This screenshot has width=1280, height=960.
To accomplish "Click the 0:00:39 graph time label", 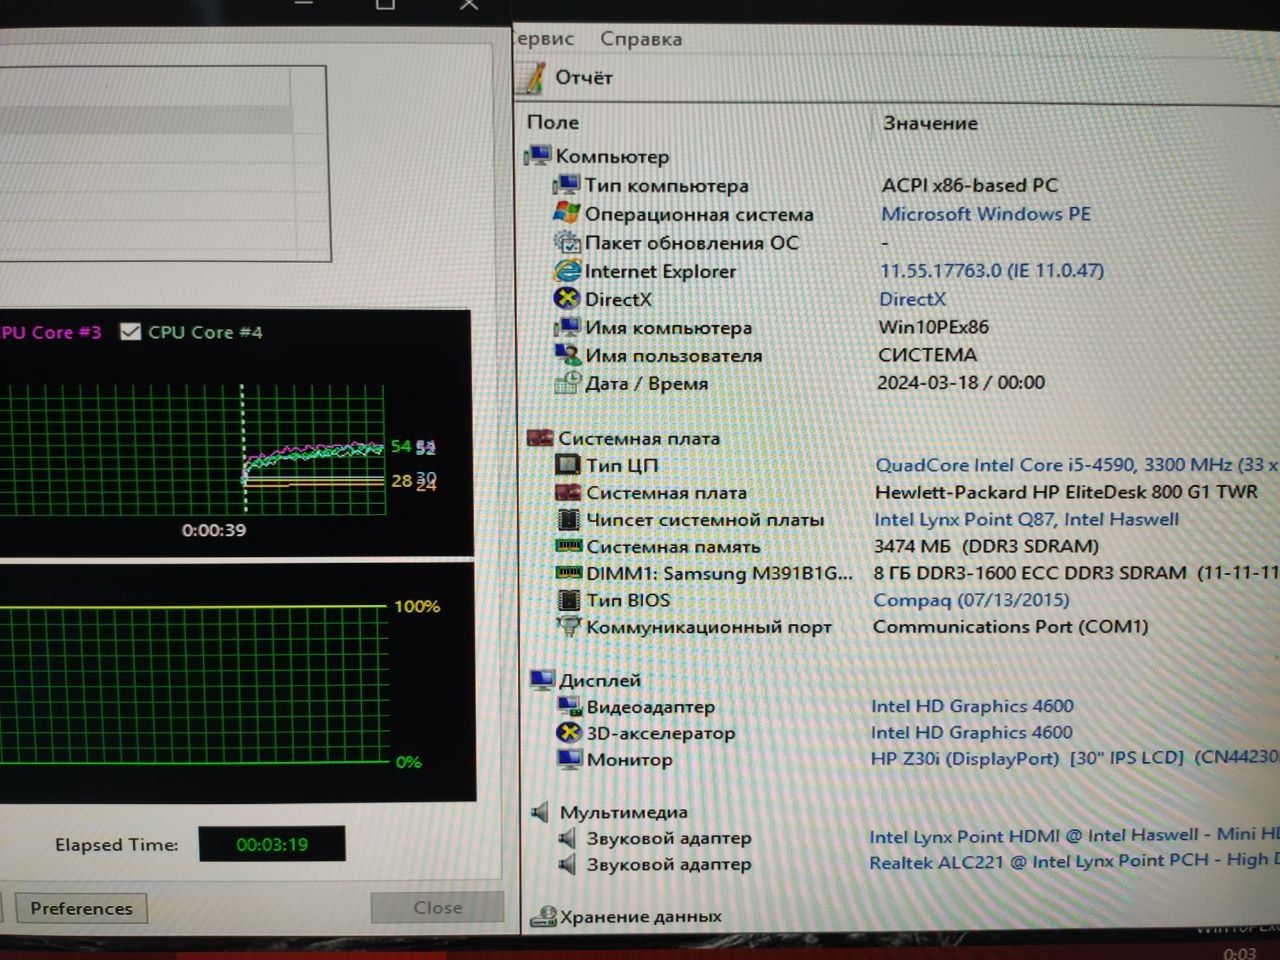I will click(x=214, y=530).
